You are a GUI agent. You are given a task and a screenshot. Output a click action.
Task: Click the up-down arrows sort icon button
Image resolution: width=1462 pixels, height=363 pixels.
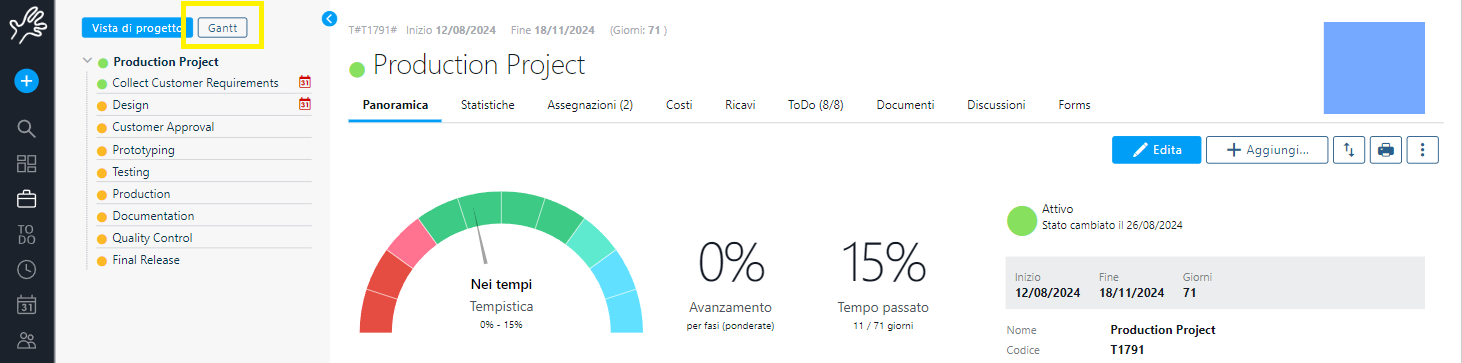pos(1349,150)
